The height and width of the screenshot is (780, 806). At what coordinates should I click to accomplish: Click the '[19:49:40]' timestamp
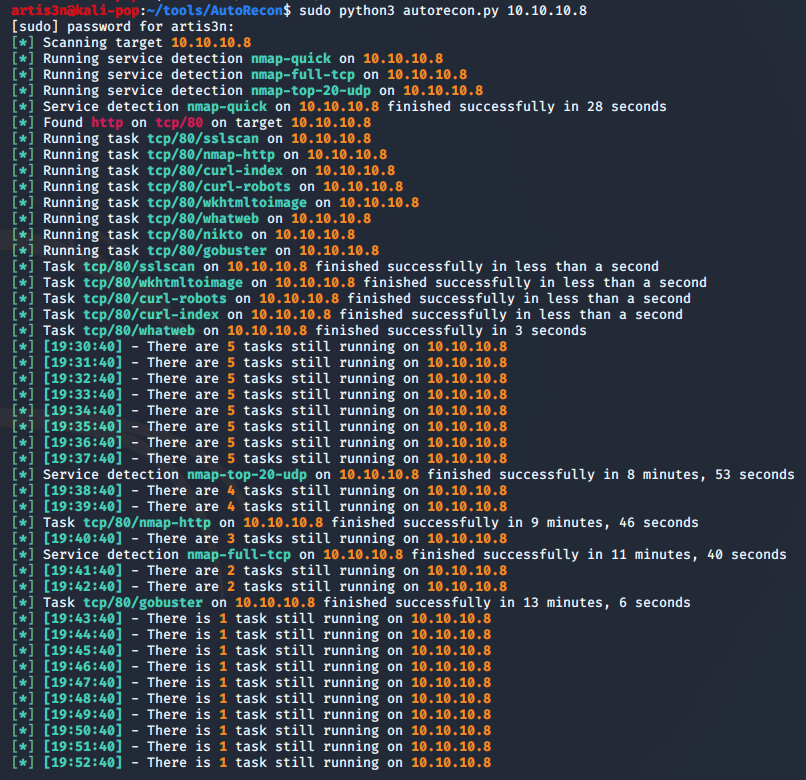click(x=83, y=714)
